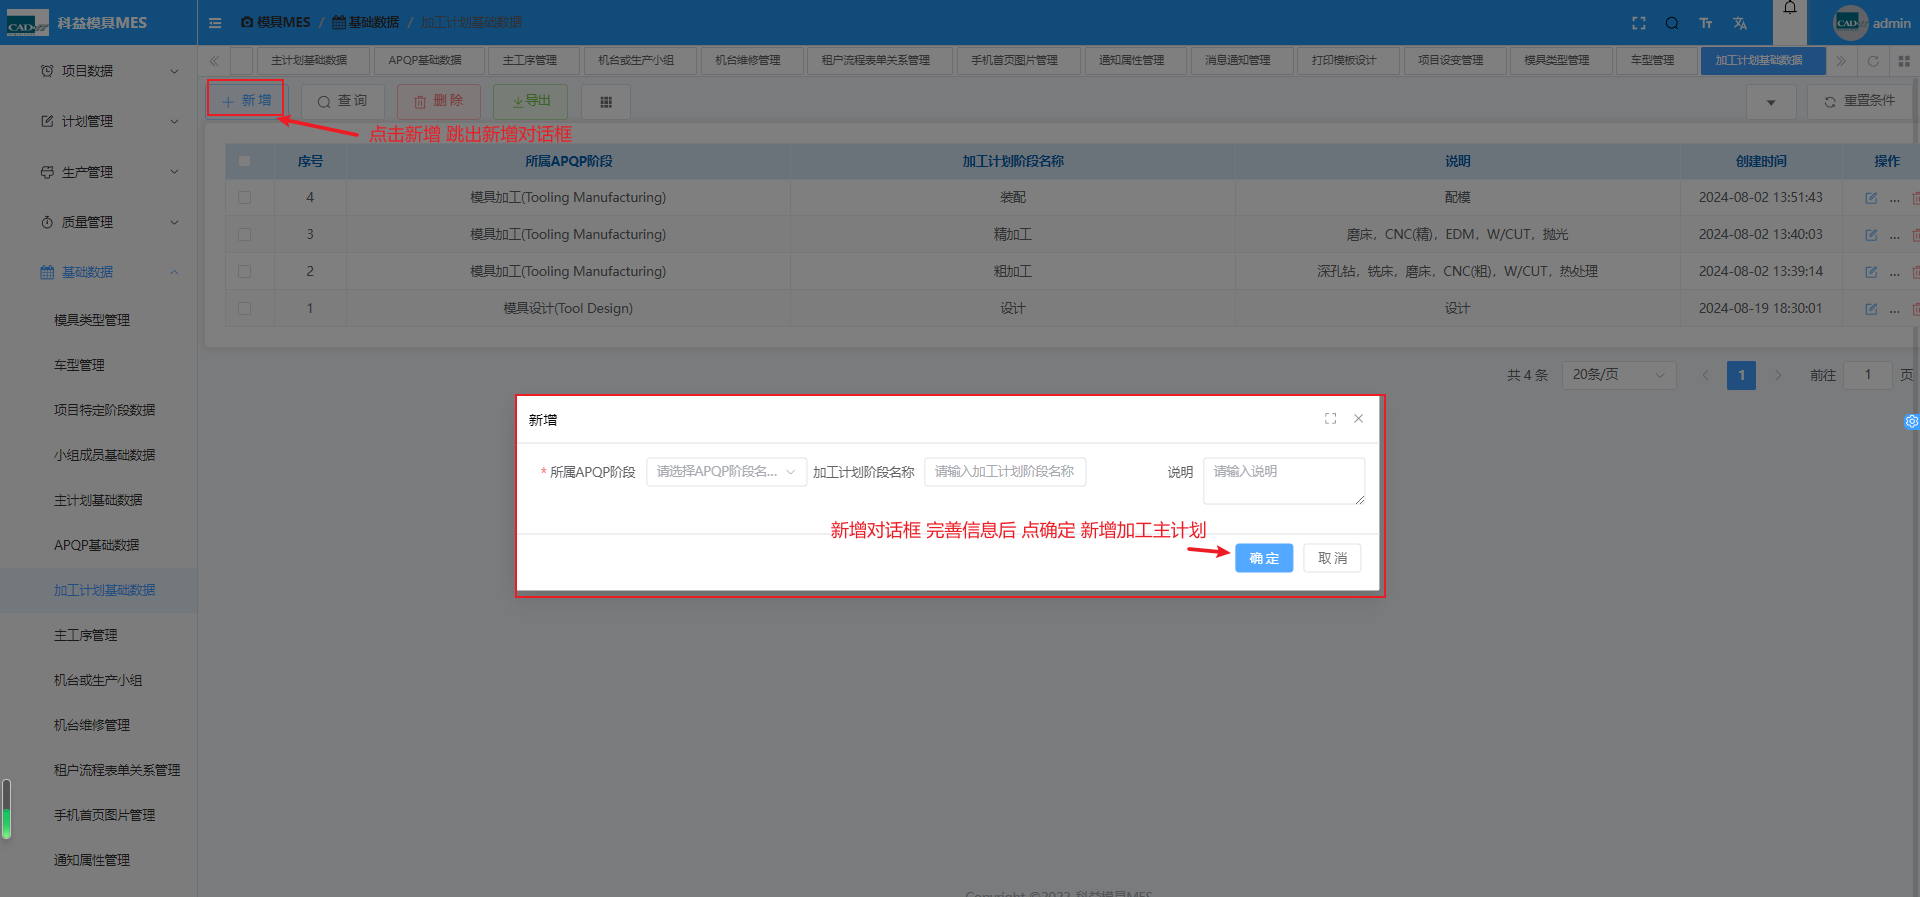Viewport: 1920px width, 897px height.
Task: Edit the 设计 row via pencil icon
Action: (x=1871, y=309)
